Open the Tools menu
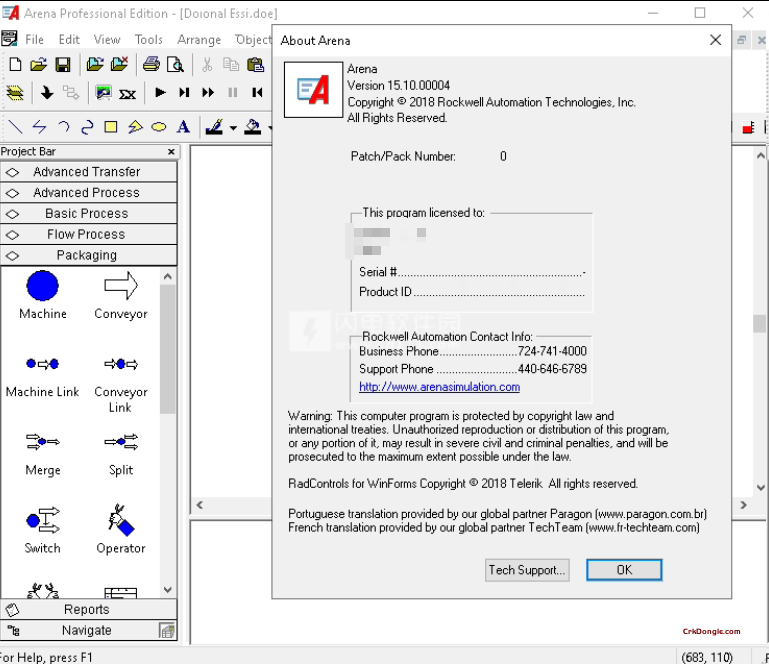 [x=148, y=40]
